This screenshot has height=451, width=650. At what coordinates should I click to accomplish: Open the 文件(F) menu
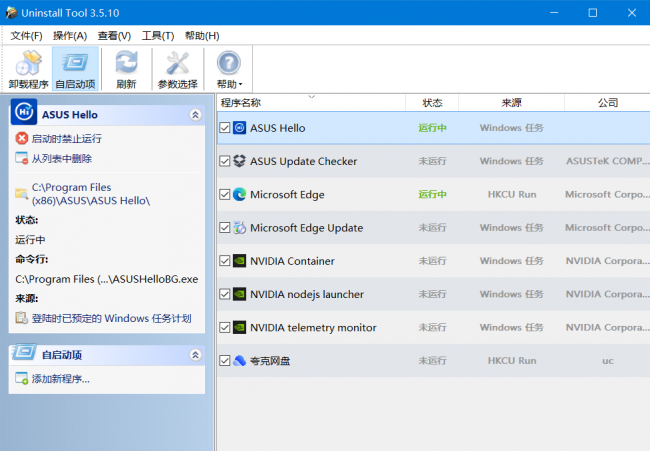(27, 36)
